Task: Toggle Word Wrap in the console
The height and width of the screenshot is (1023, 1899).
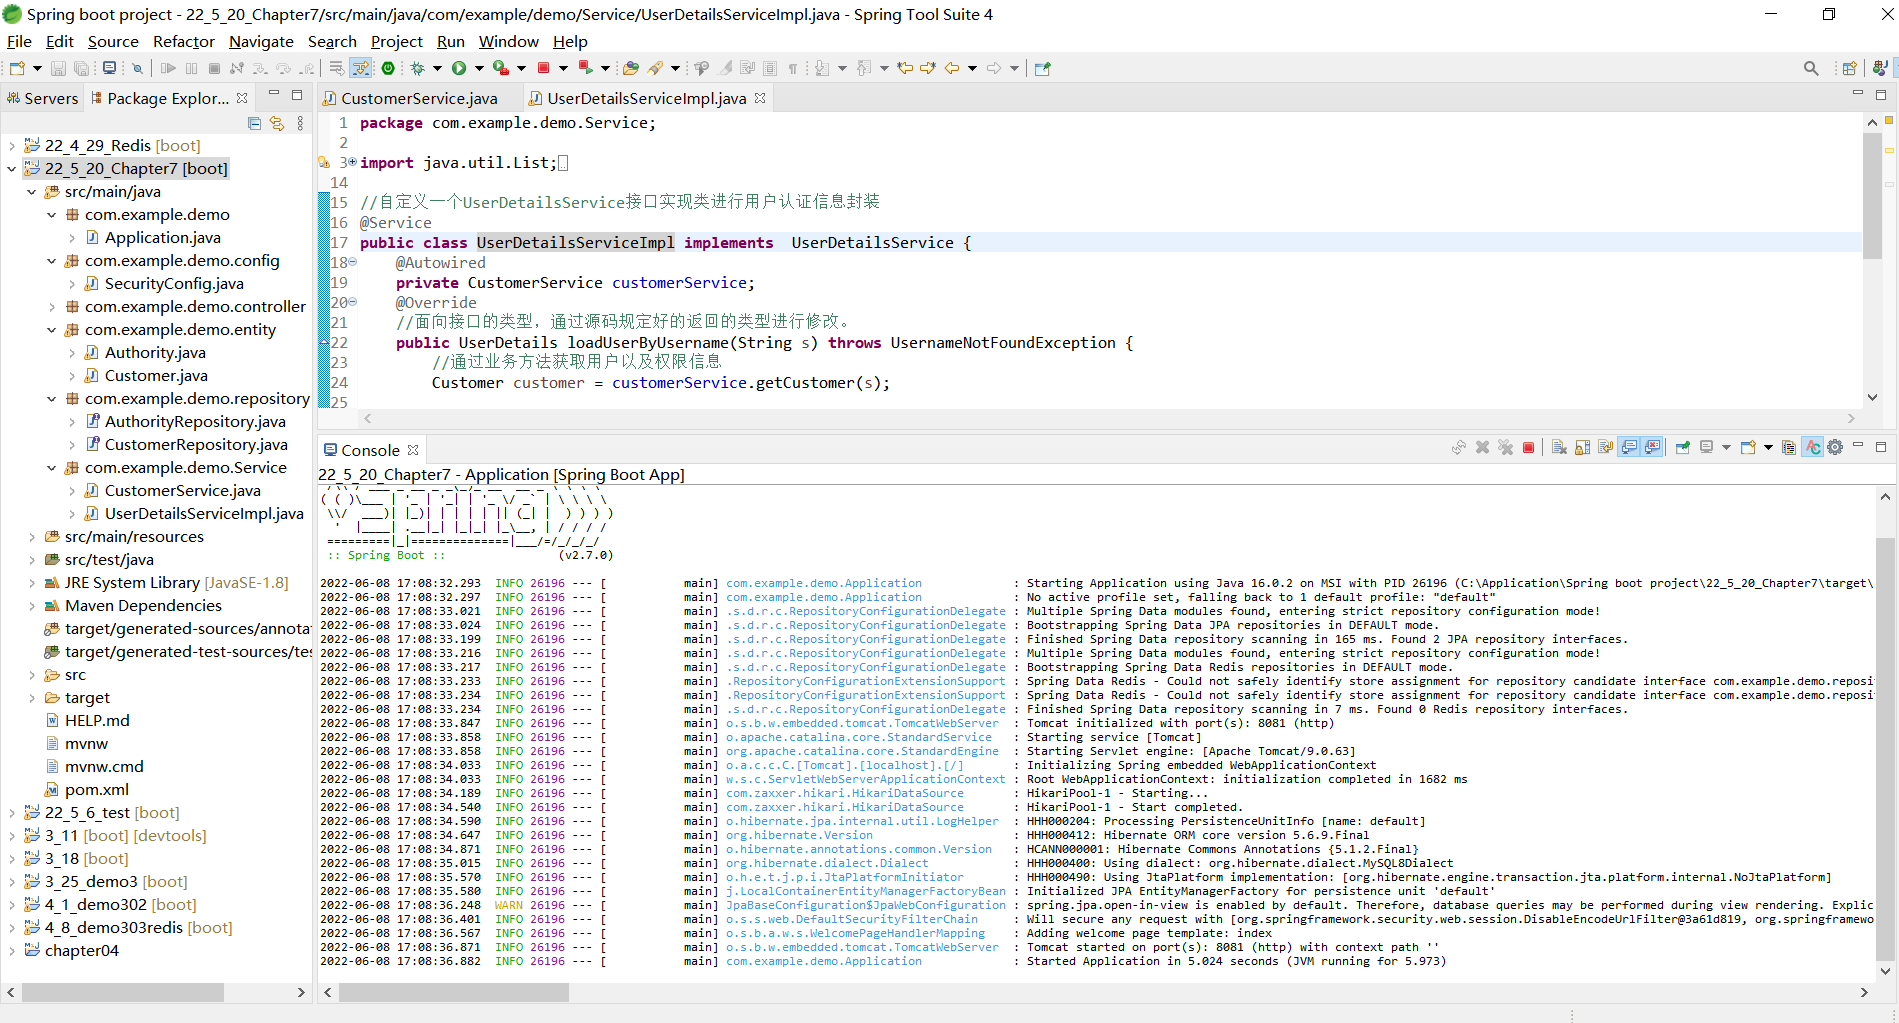Action: click(x=1606, y=448)
